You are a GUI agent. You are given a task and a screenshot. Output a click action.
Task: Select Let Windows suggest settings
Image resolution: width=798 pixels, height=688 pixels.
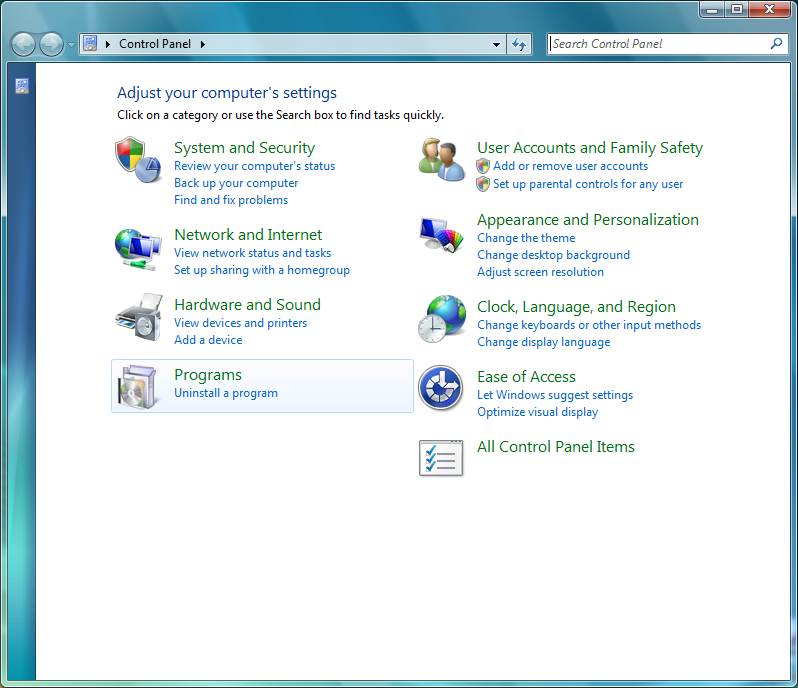coord(555,395)
